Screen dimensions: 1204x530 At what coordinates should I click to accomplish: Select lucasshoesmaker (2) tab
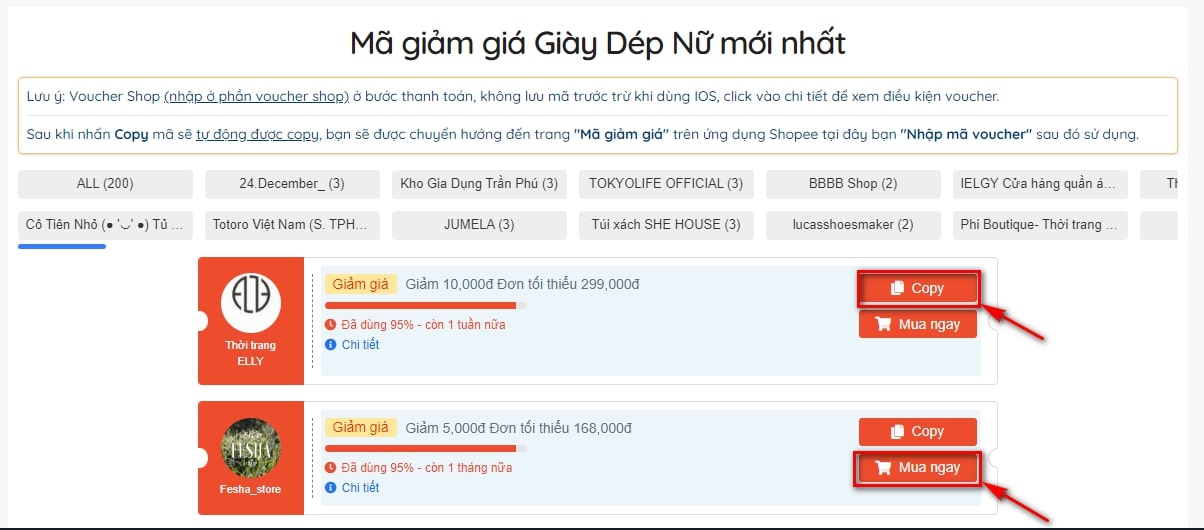click(x=853, y=225)
